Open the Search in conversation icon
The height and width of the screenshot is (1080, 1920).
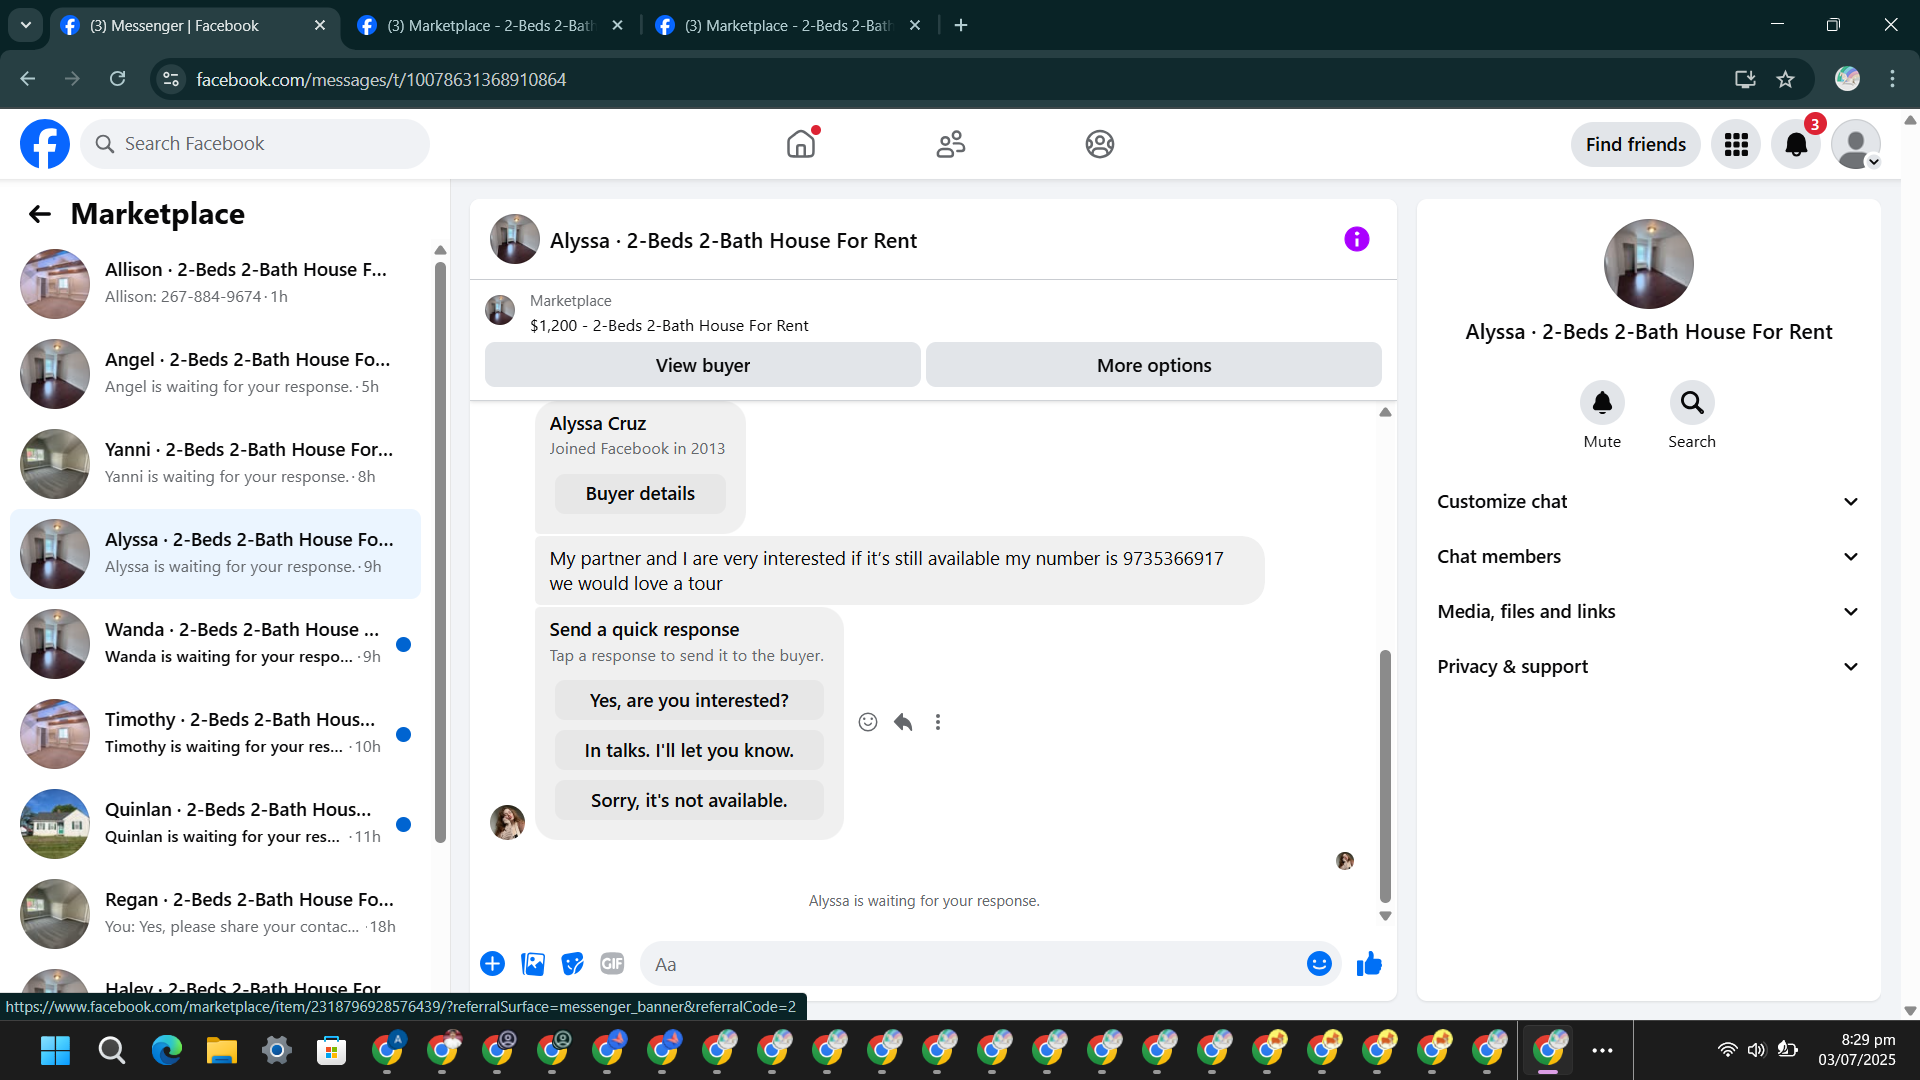pos(1691,403)
